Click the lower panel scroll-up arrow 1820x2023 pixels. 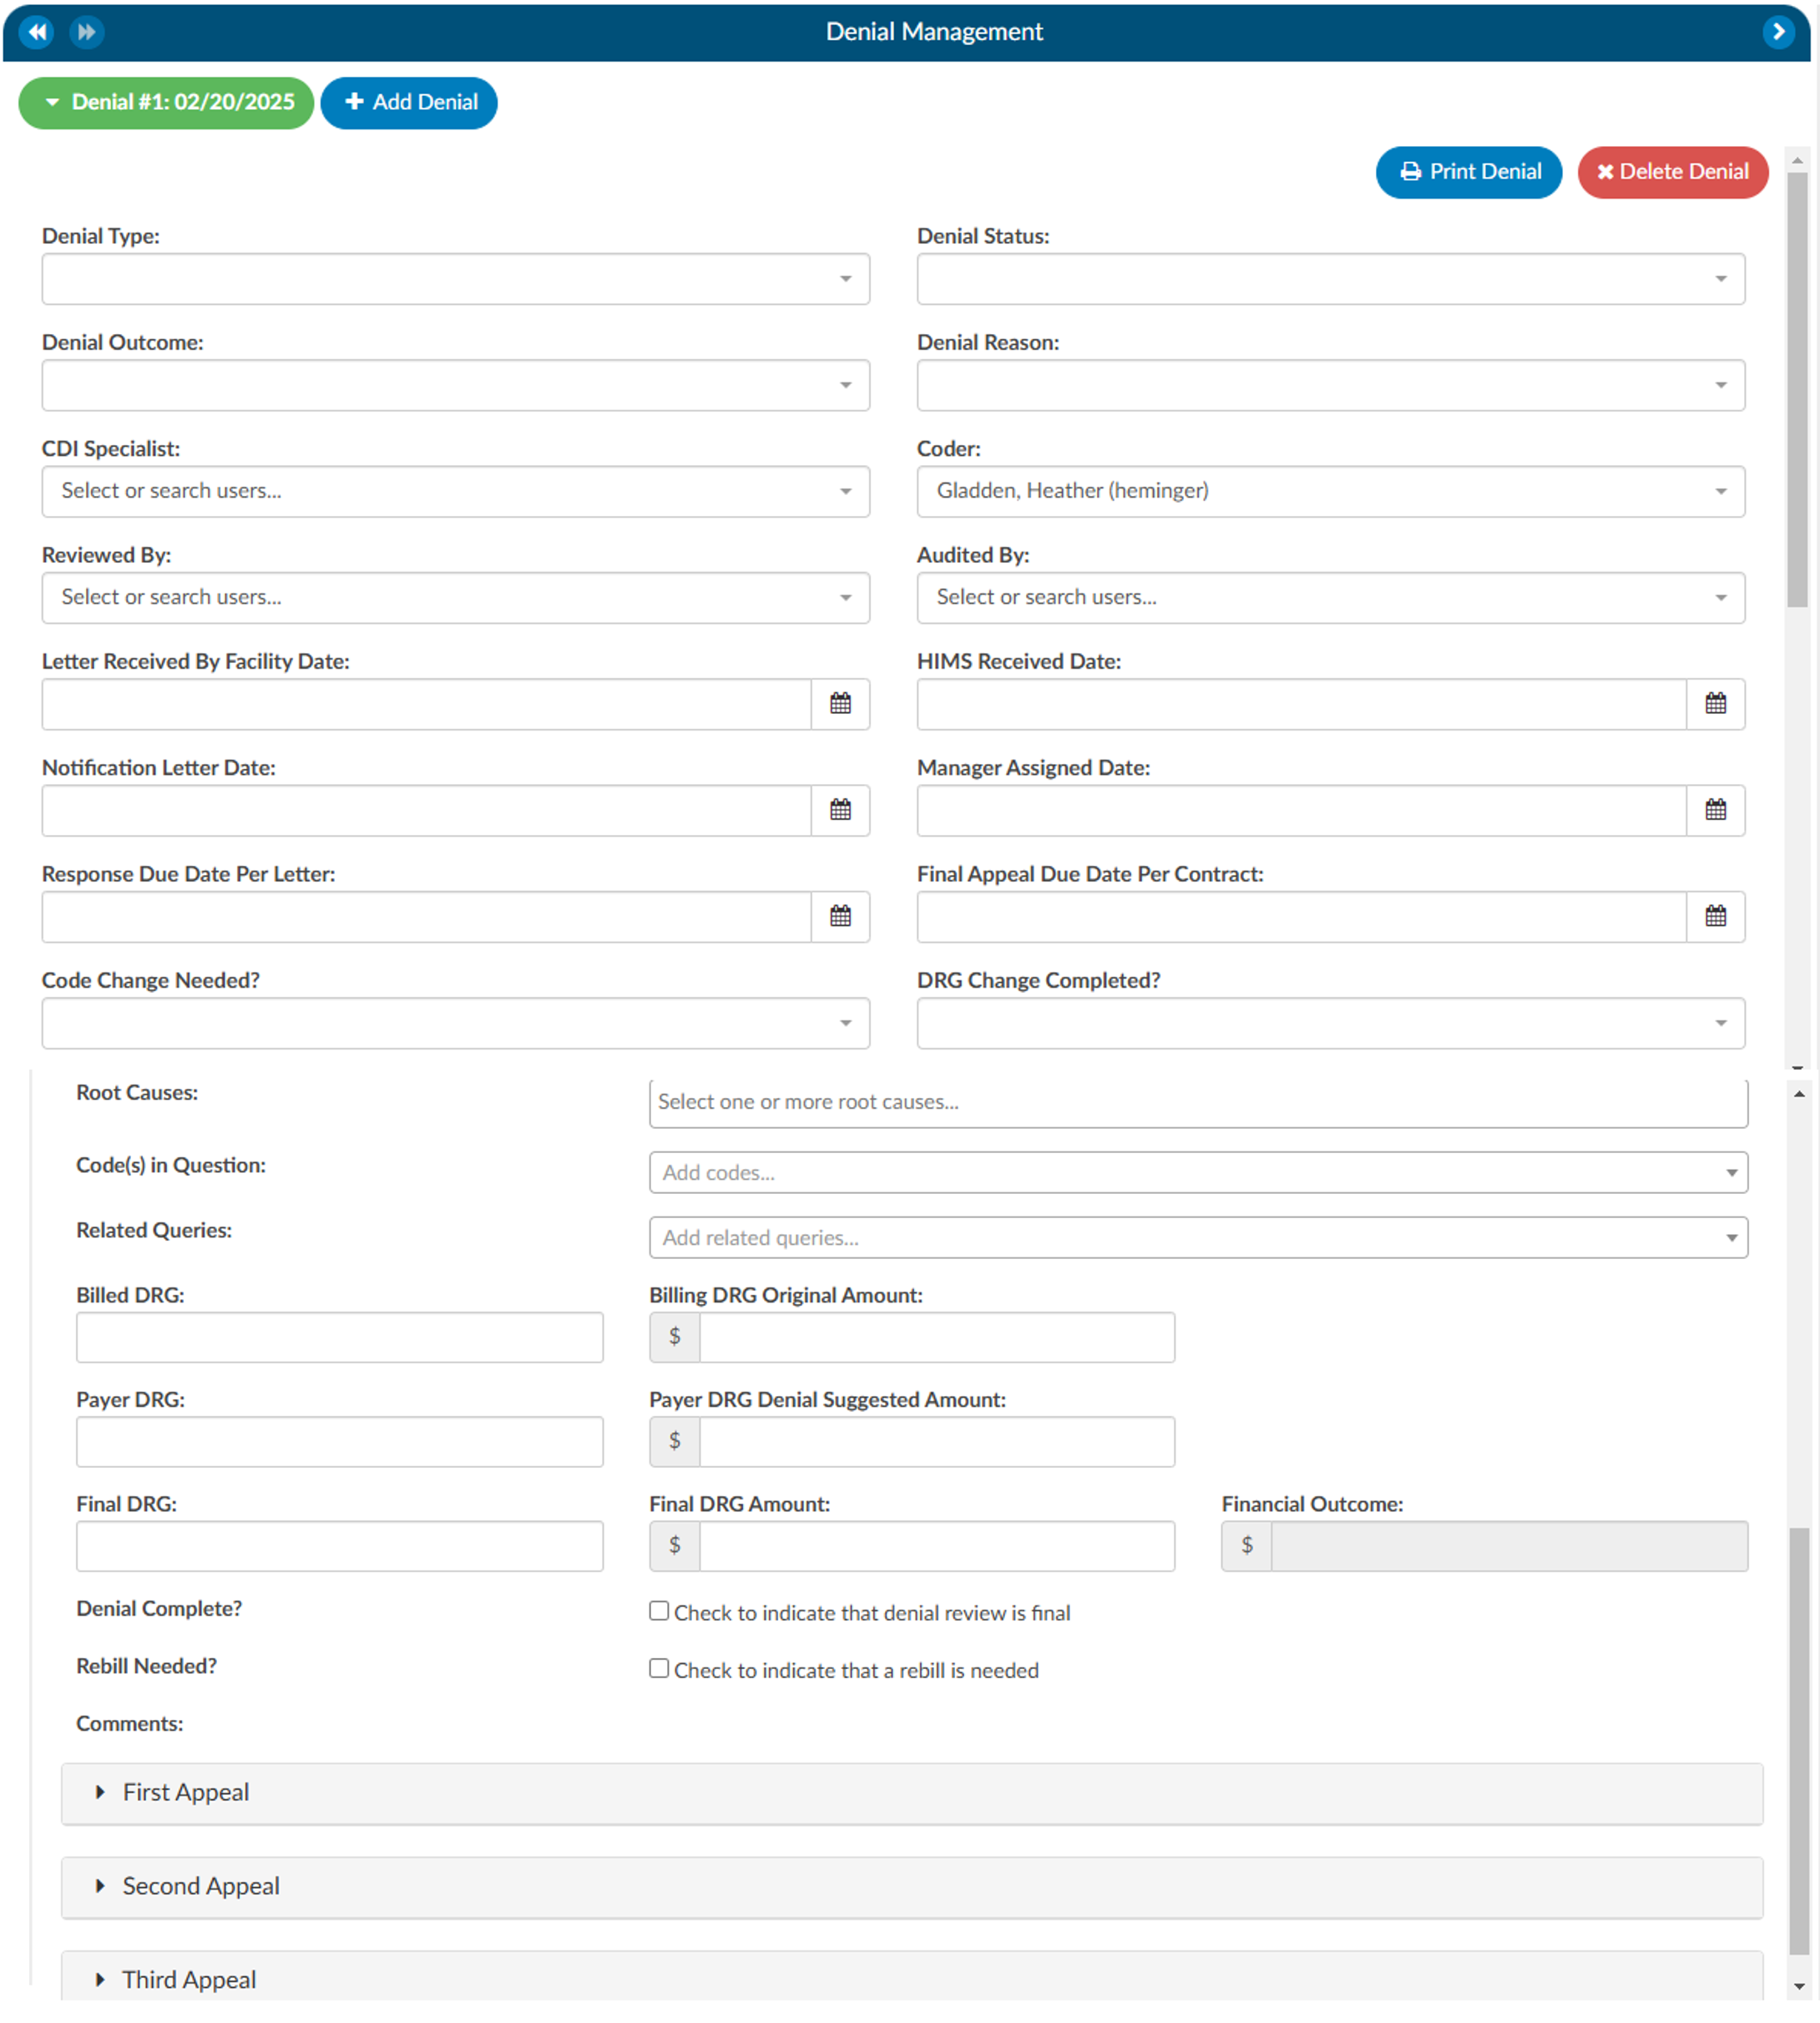(1799, 1094)
